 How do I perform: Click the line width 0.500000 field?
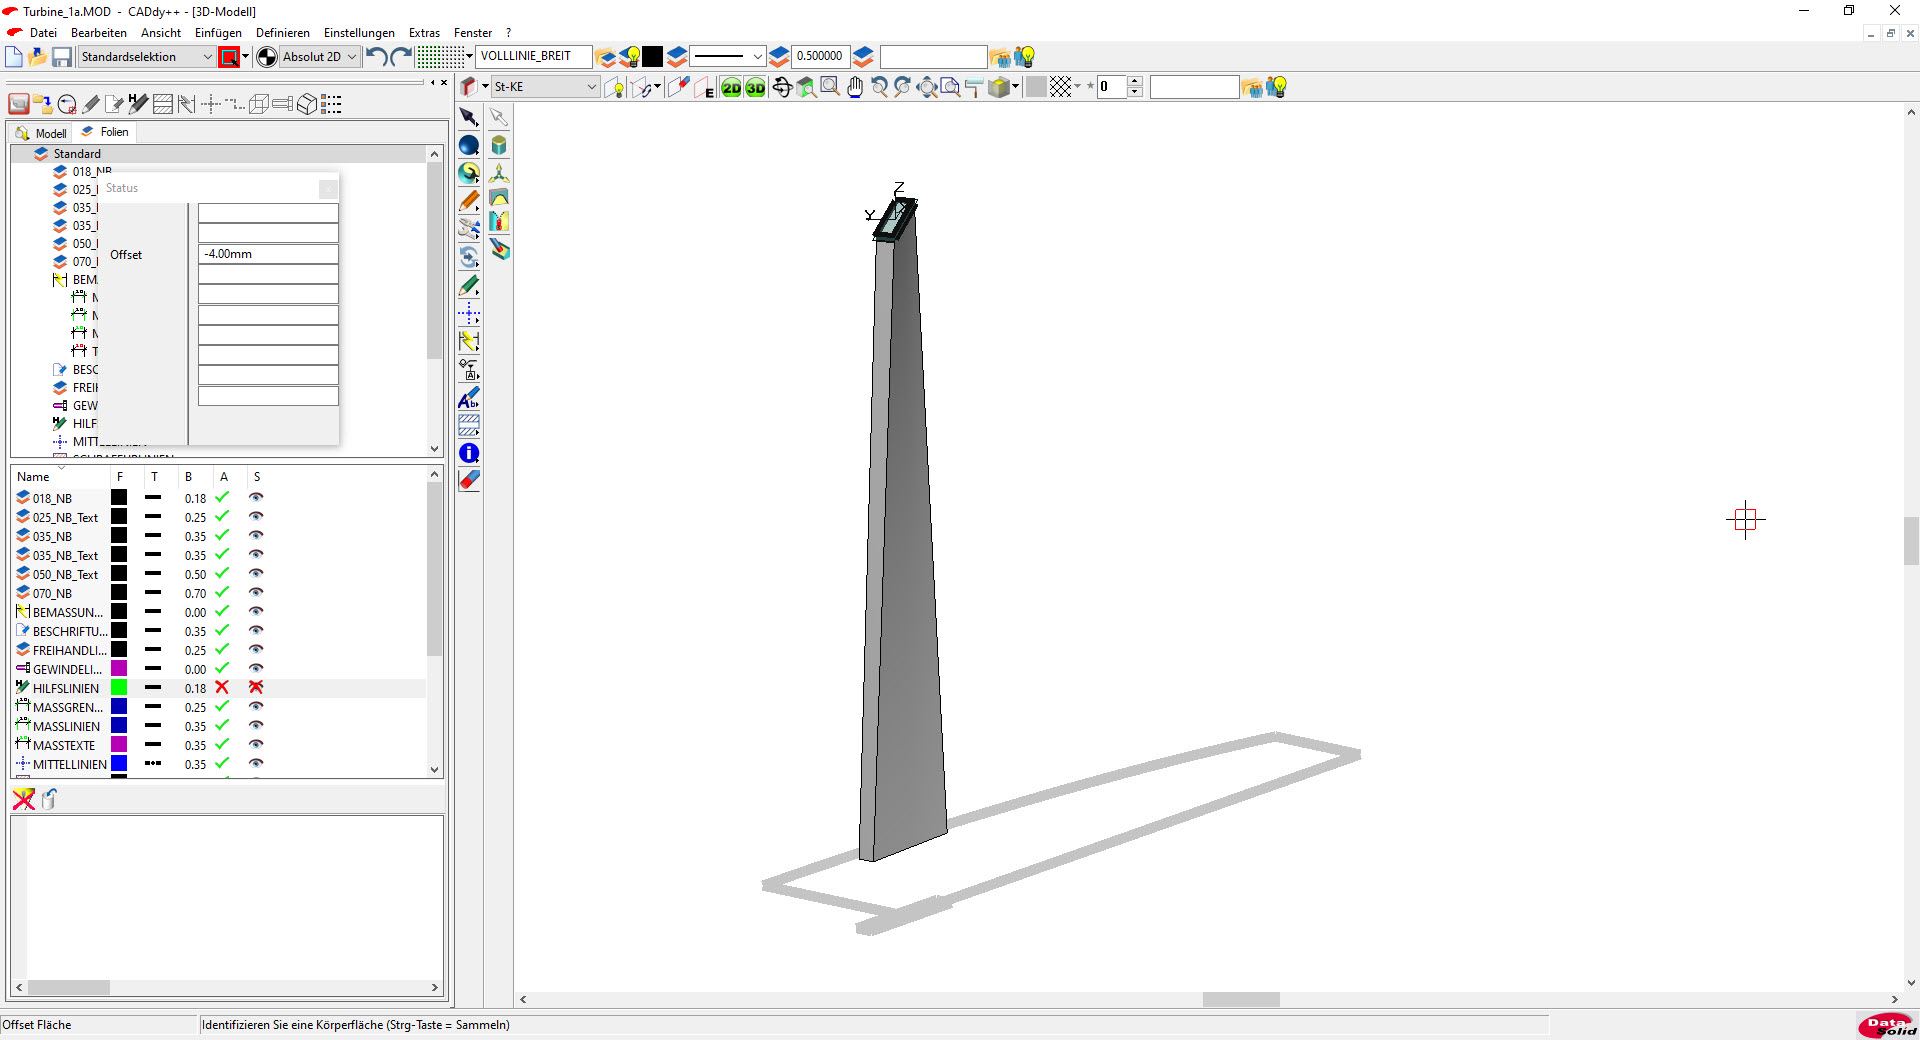[x=820, y=57]
